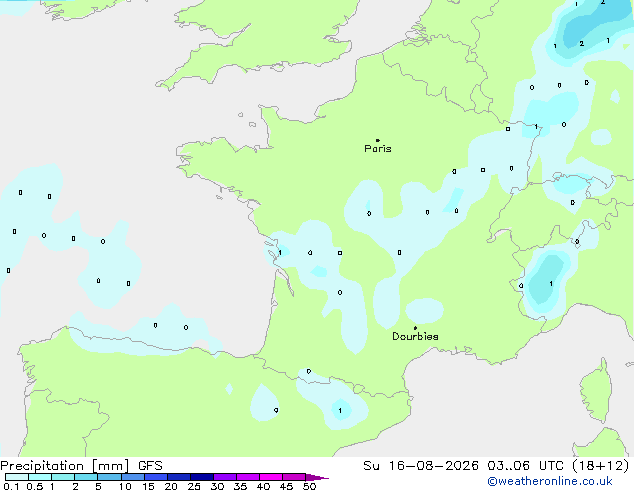634x490 pixels.
Task: Click the '(18+12)' forecast run text
Action: tap(601, 466)
